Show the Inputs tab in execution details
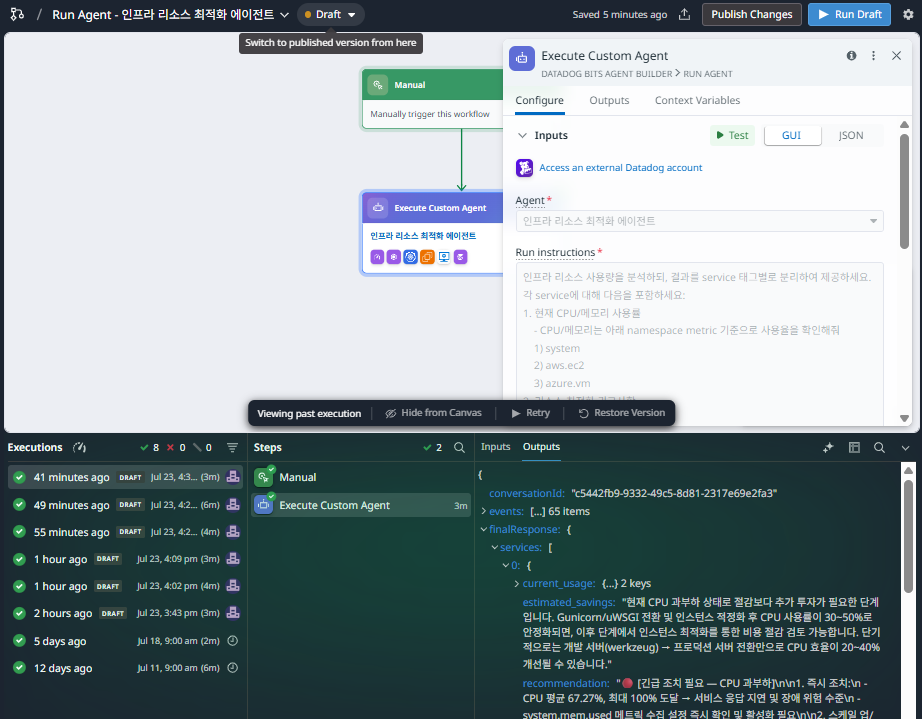922x719 pixels. tap(496, 447)
